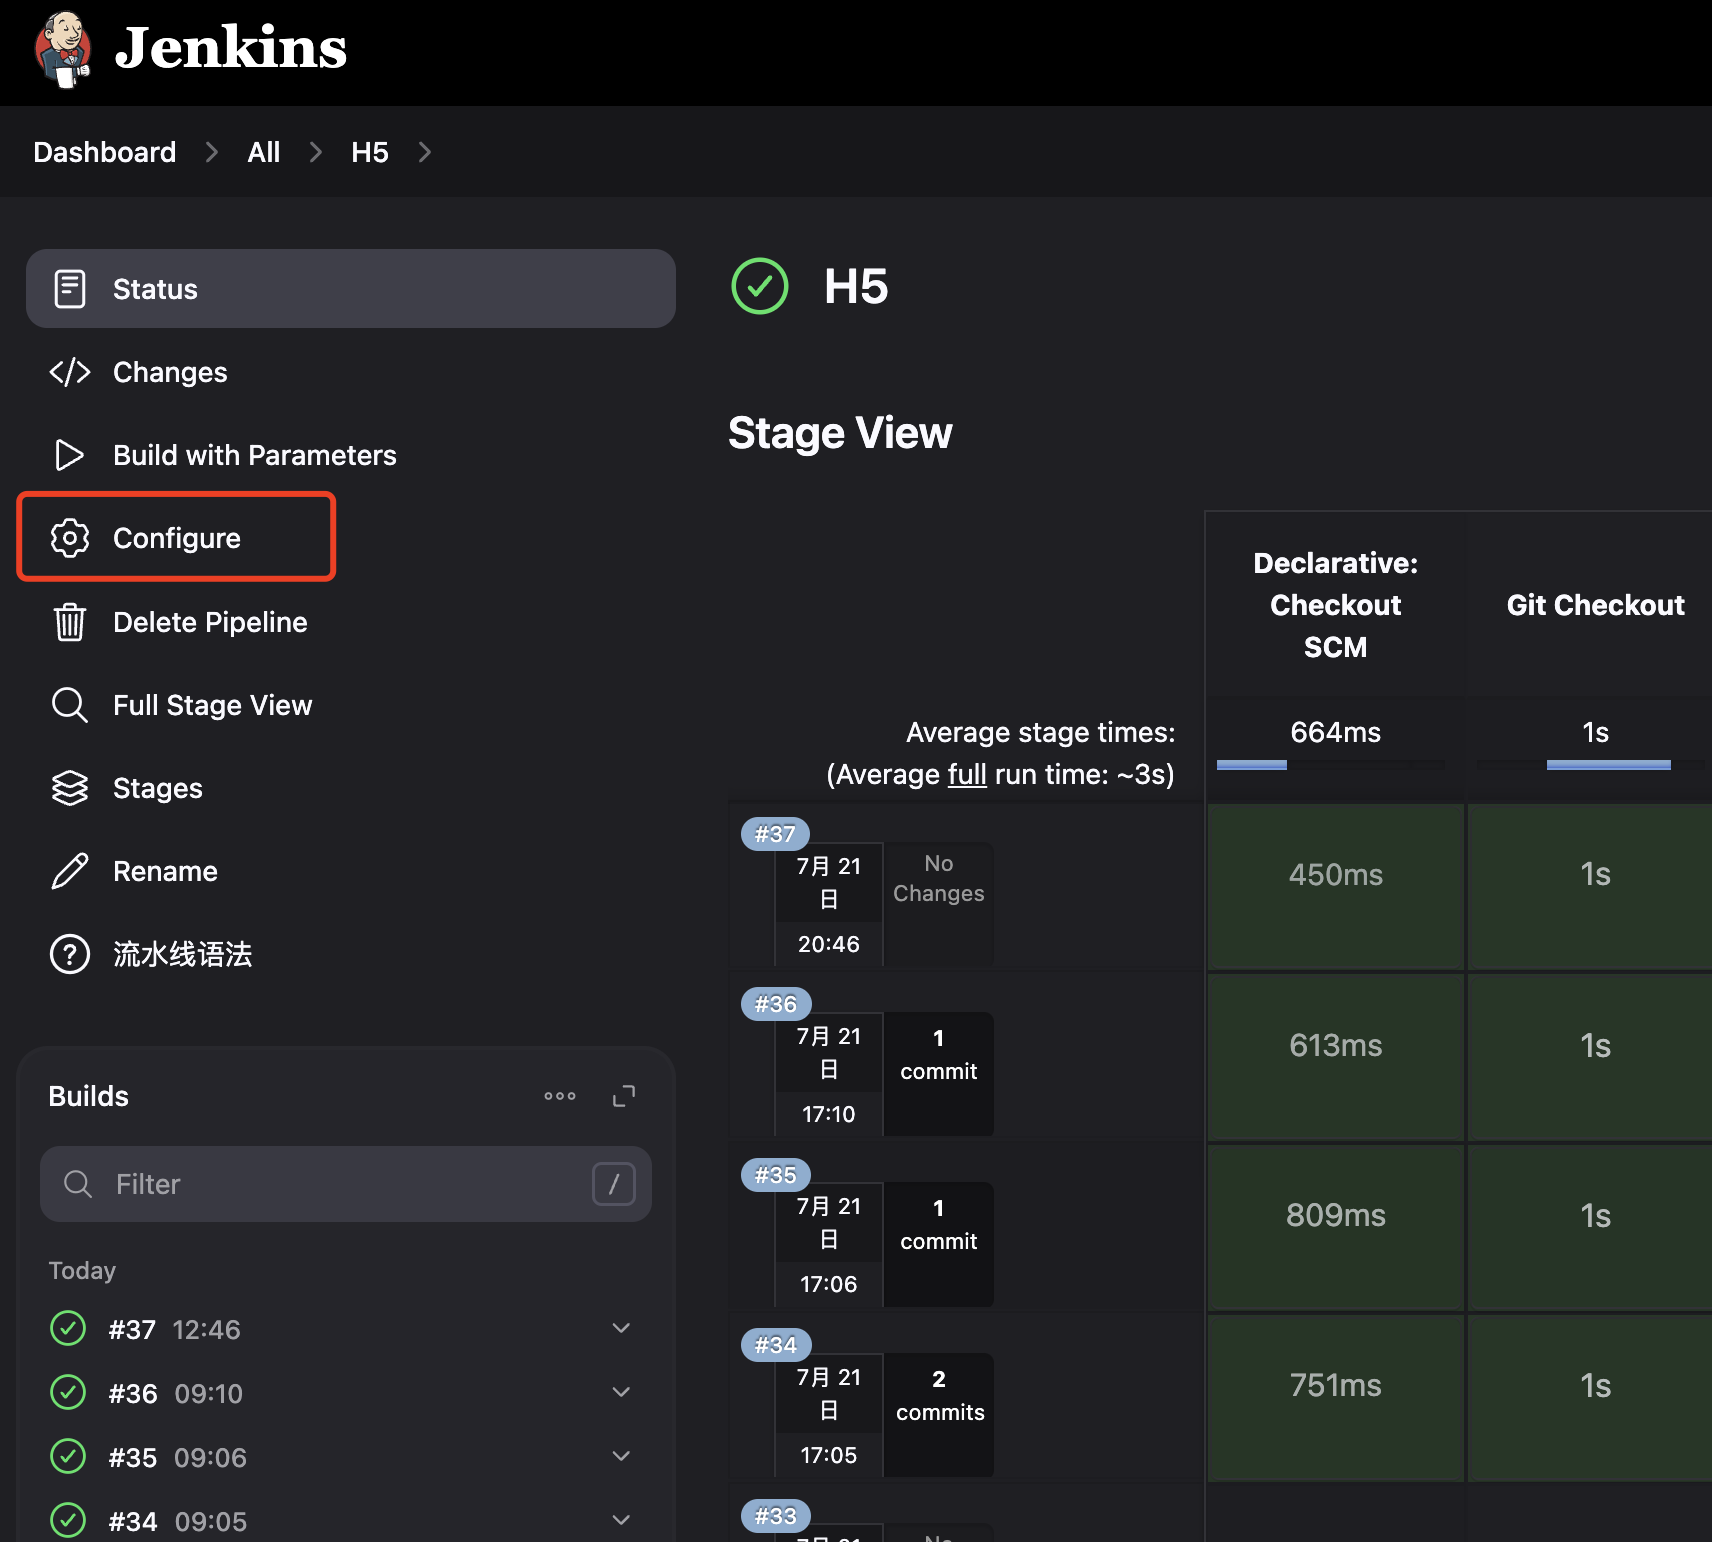Open the Builds three-dots options menu
1712x1542 pixels.
pos(560,1096)
